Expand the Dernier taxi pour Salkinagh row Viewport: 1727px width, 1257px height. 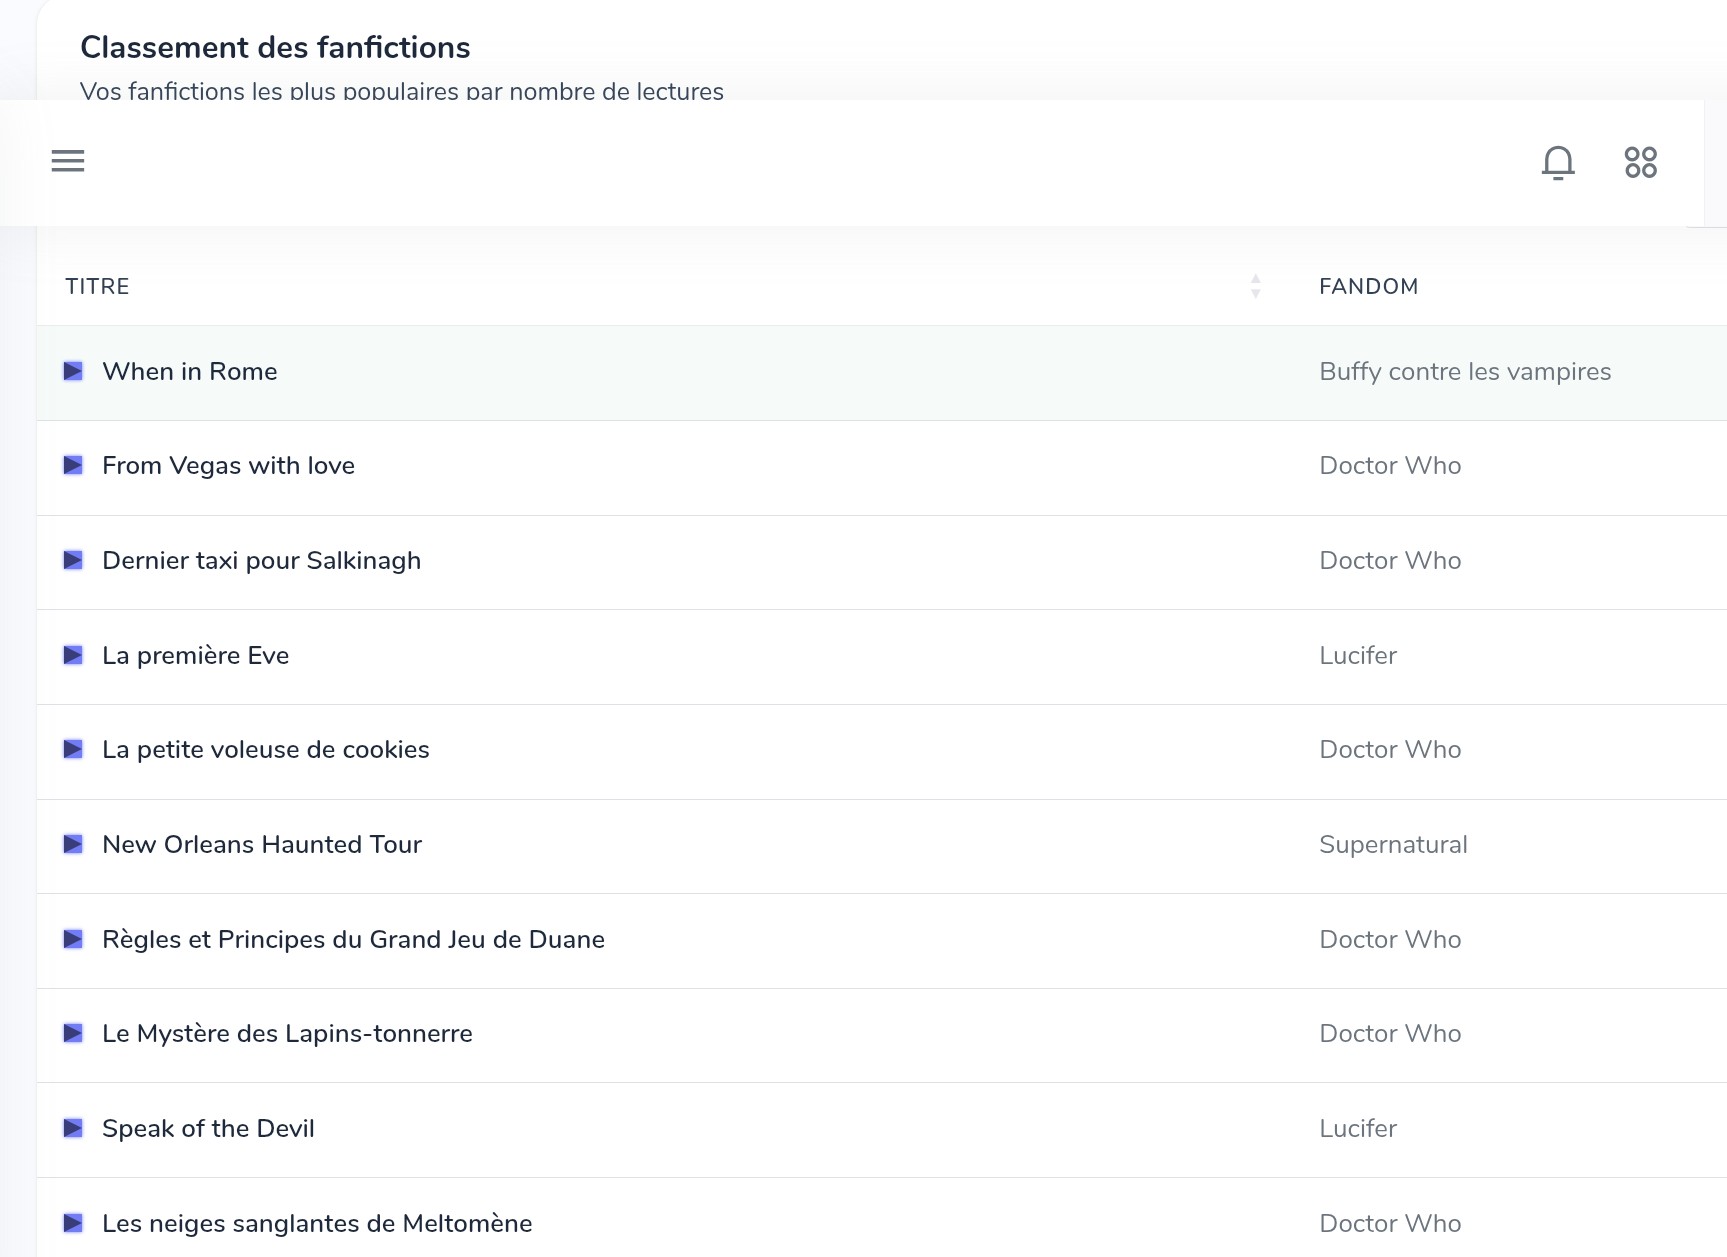[73, 560]
